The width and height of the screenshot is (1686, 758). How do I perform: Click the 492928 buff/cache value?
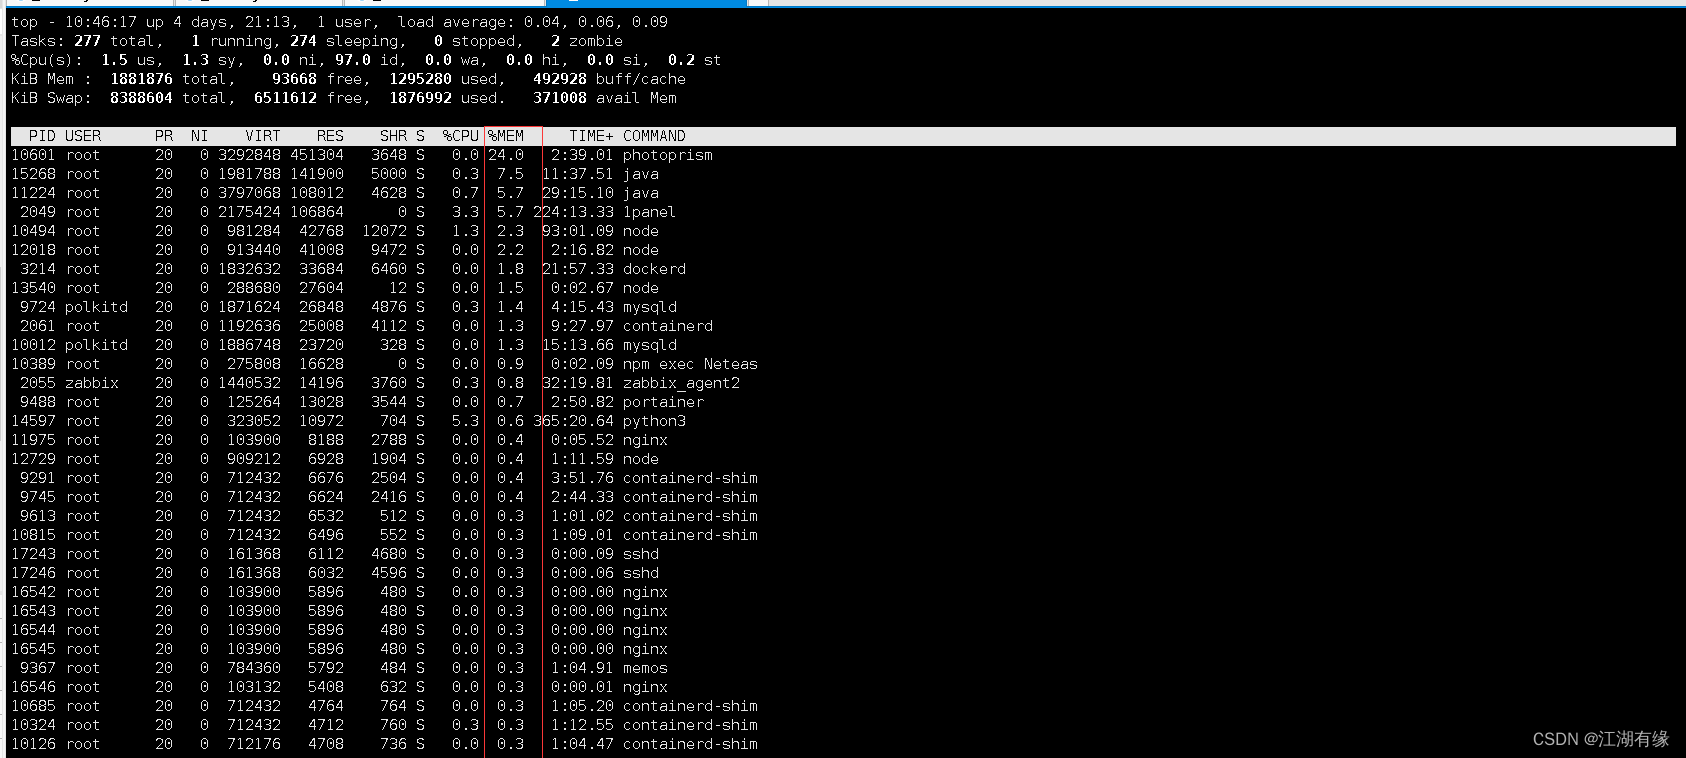[x=560, y=79]
